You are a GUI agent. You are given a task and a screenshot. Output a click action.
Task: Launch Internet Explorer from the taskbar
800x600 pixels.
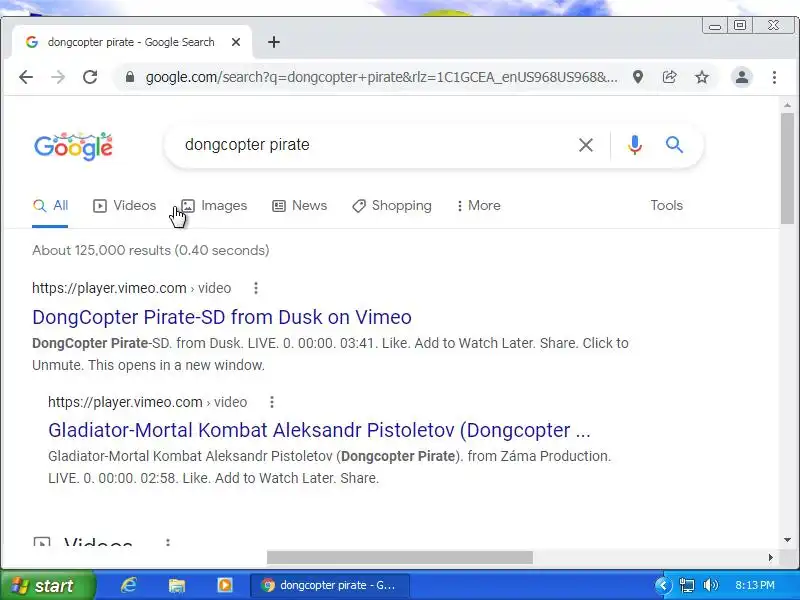pyautogui.click(x=129, y=585)
